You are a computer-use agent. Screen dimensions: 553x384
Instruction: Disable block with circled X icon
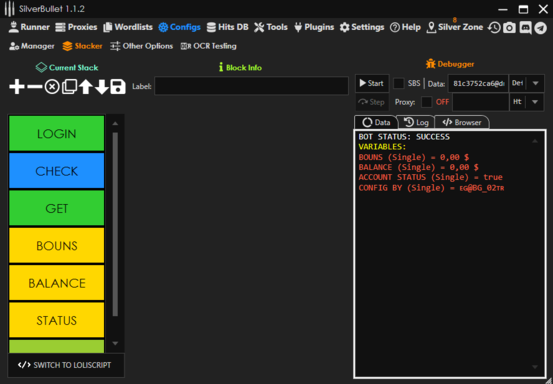click(52, 87)
